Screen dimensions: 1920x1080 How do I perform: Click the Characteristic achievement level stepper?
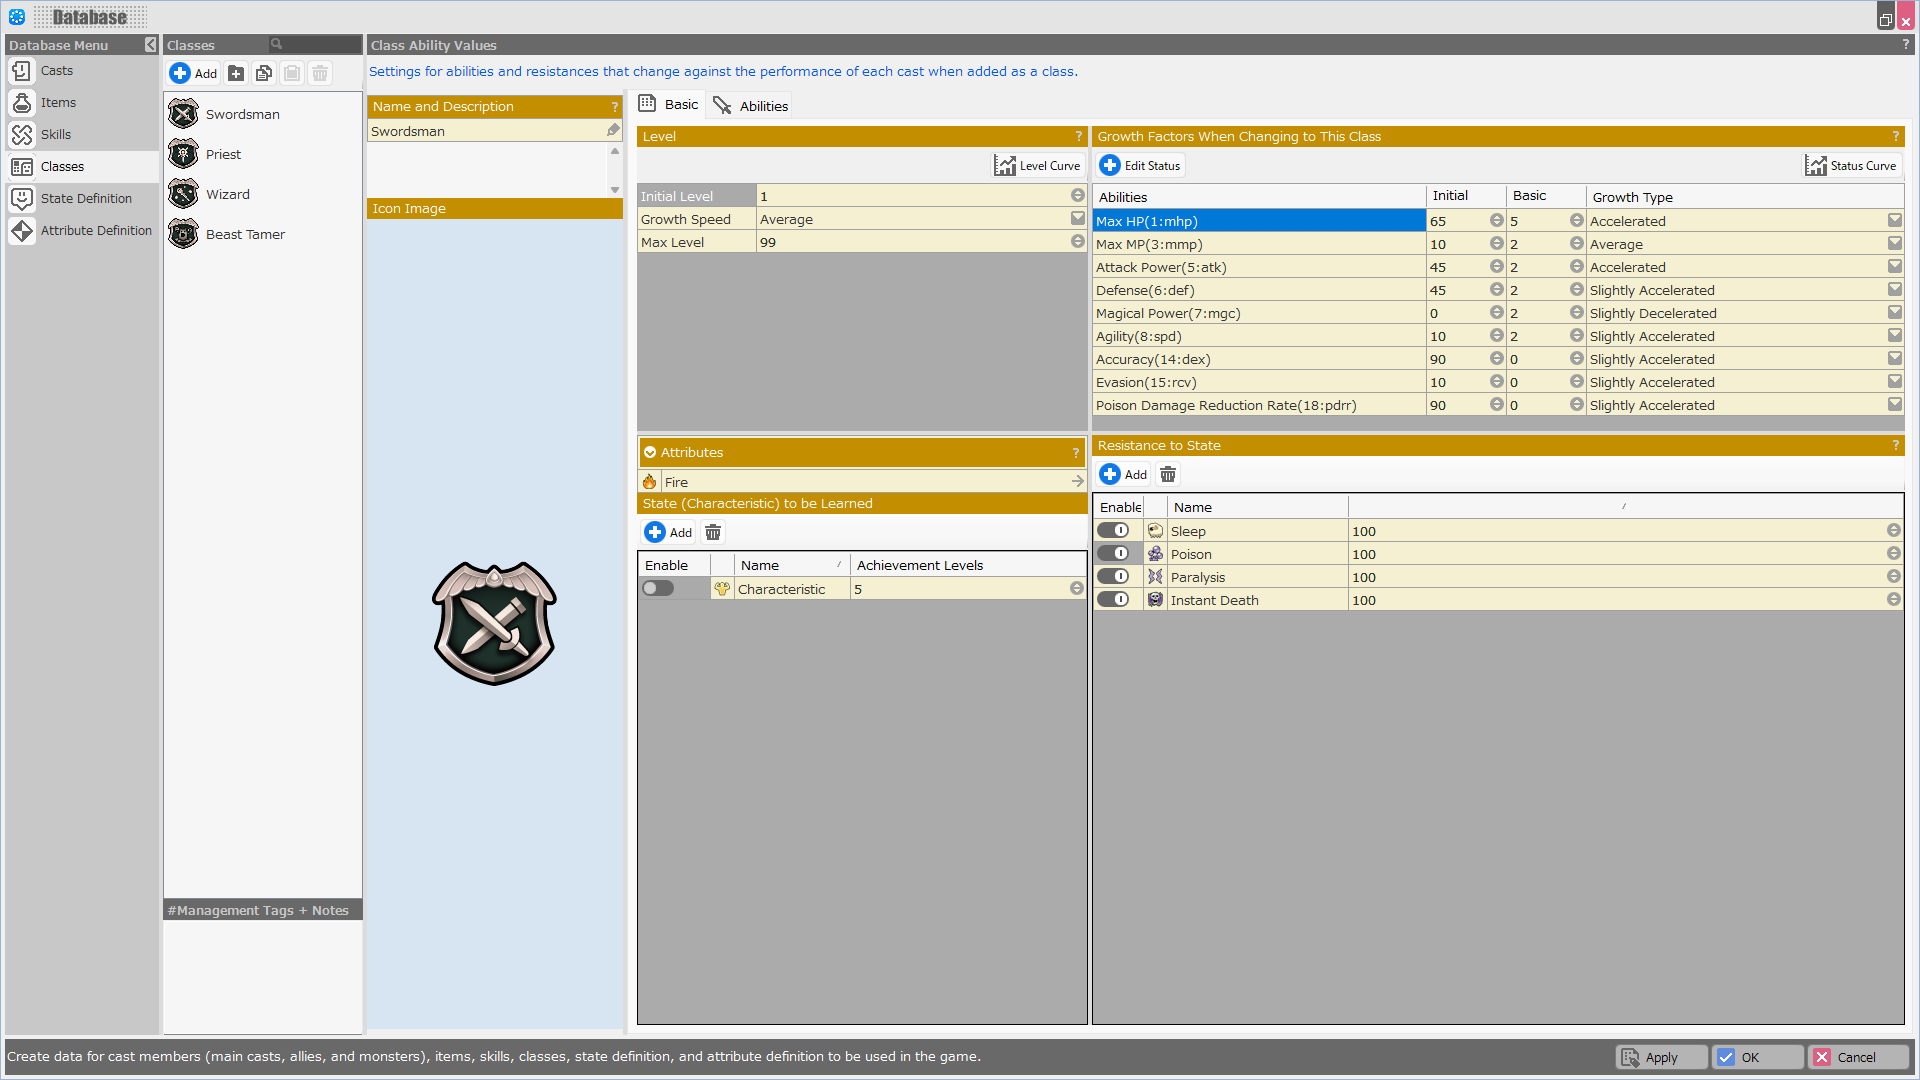[x=1076, y=589]
